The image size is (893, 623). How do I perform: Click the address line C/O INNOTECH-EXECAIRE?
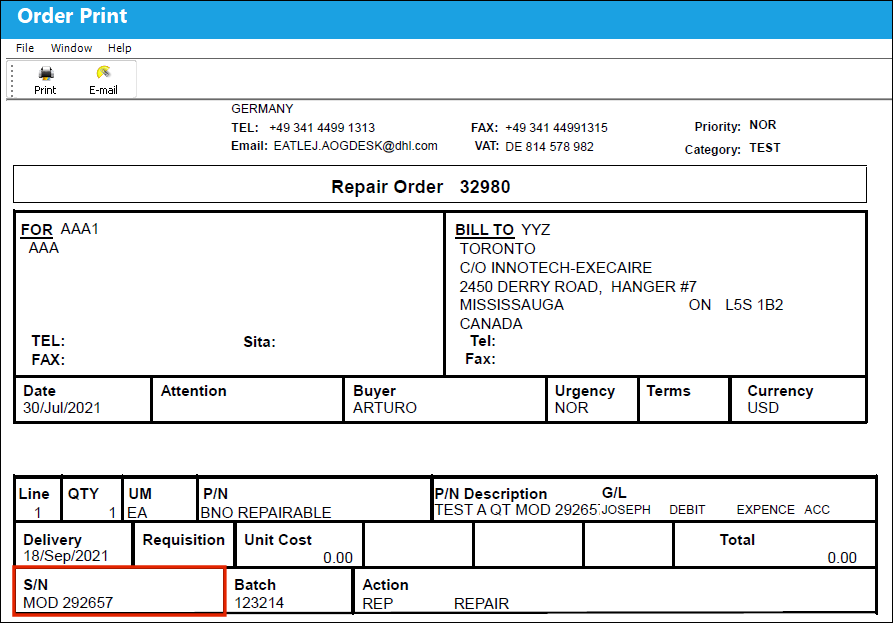[555, 268]
